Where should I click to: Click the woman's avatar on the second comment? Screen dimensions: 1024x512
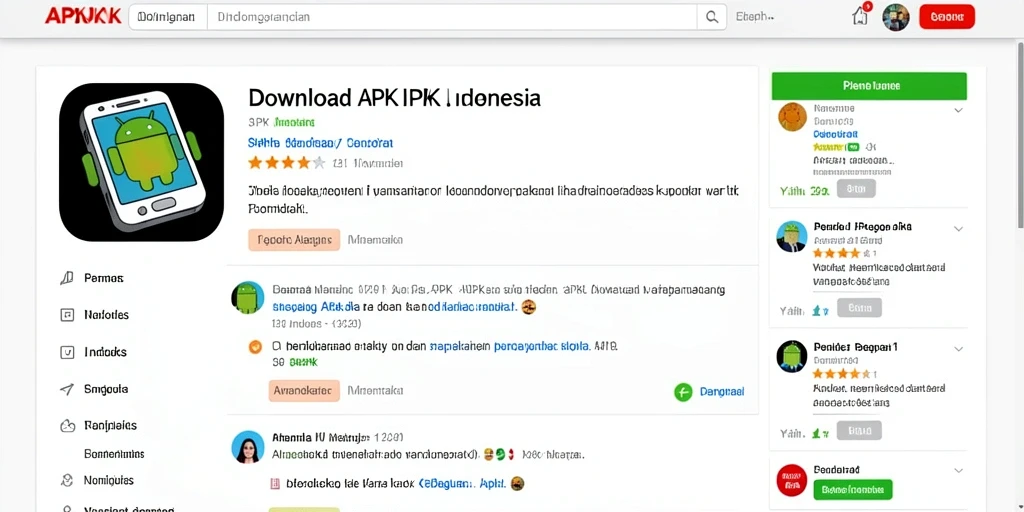(248, 447)
